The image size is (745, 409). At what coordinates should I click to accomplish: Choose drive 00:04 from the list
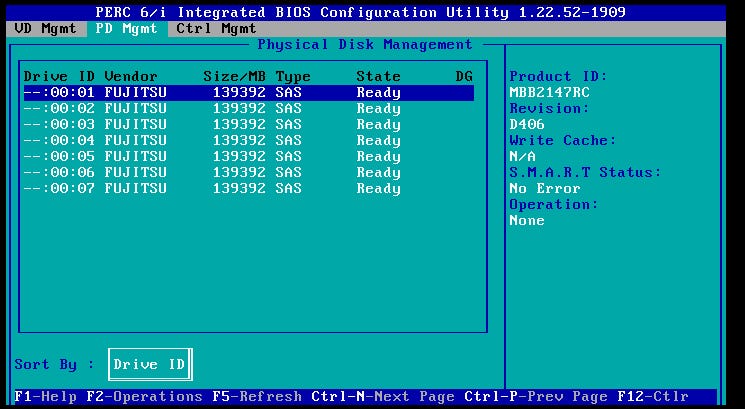tap(247, 141)
